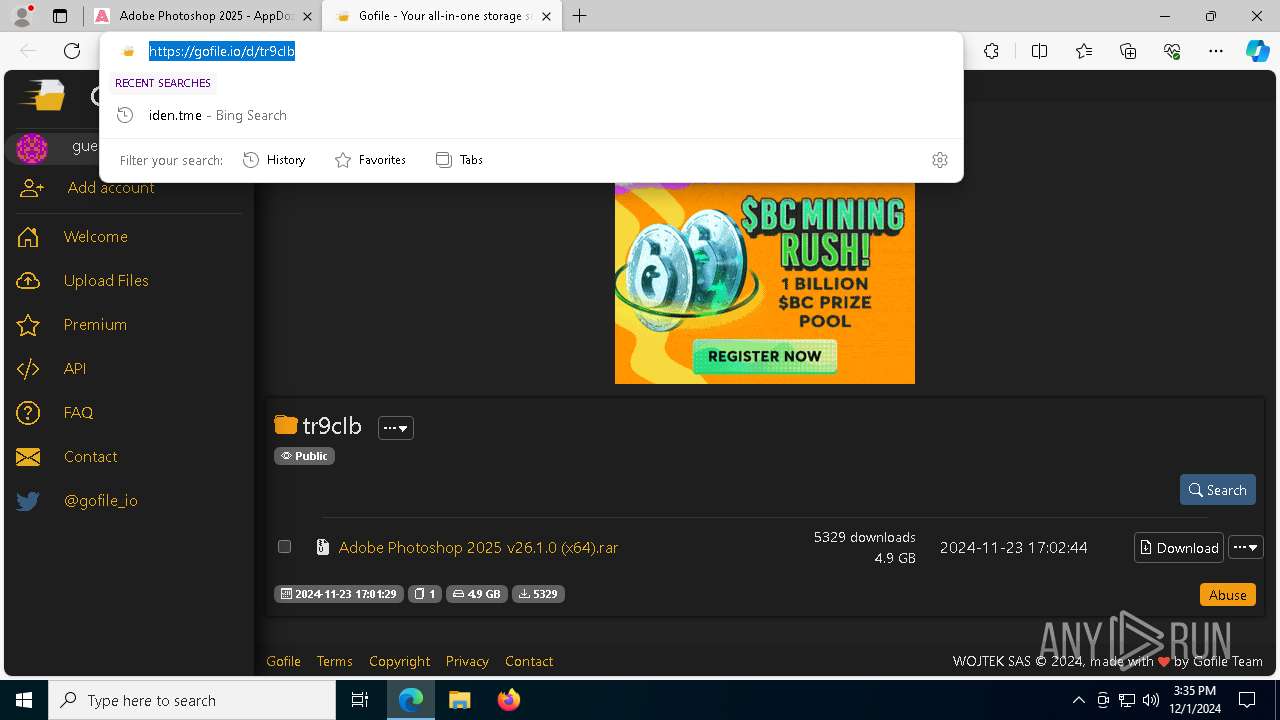Filter the search by Favorites
1280x720 pixels.
[370, 160]
